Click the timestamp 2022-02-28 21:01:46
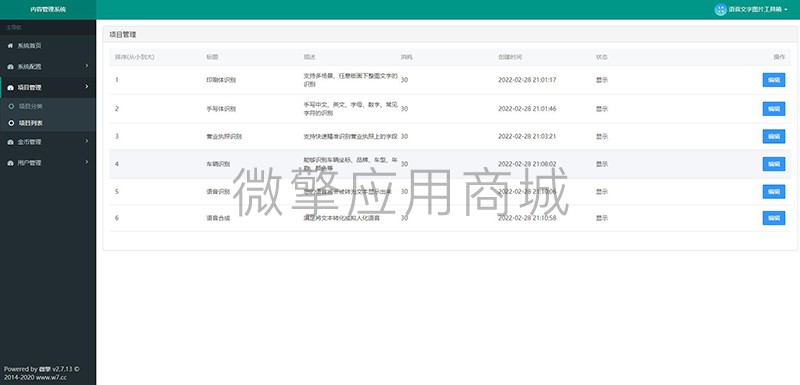Image resolution: width=800 pixels, height=385 pixels. (527, 109)
